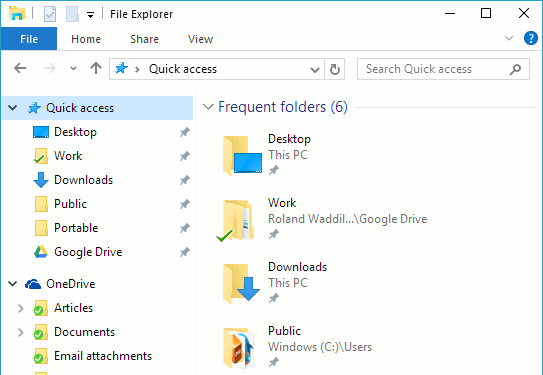Go back with the left arrow
The height and width of the screenshot is (375, 543).
click(20, 68)
